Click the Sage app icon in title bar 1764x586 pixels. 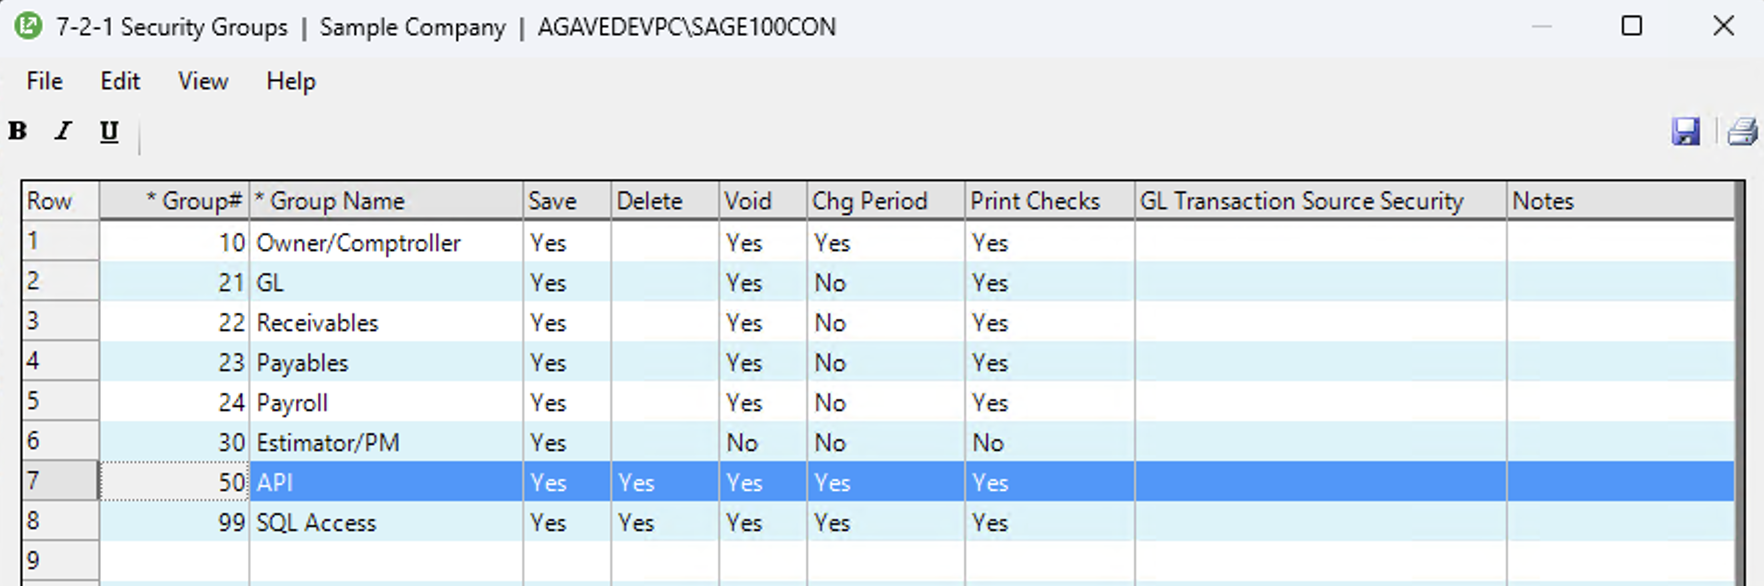pyautogui.click(x=28, y=26)
